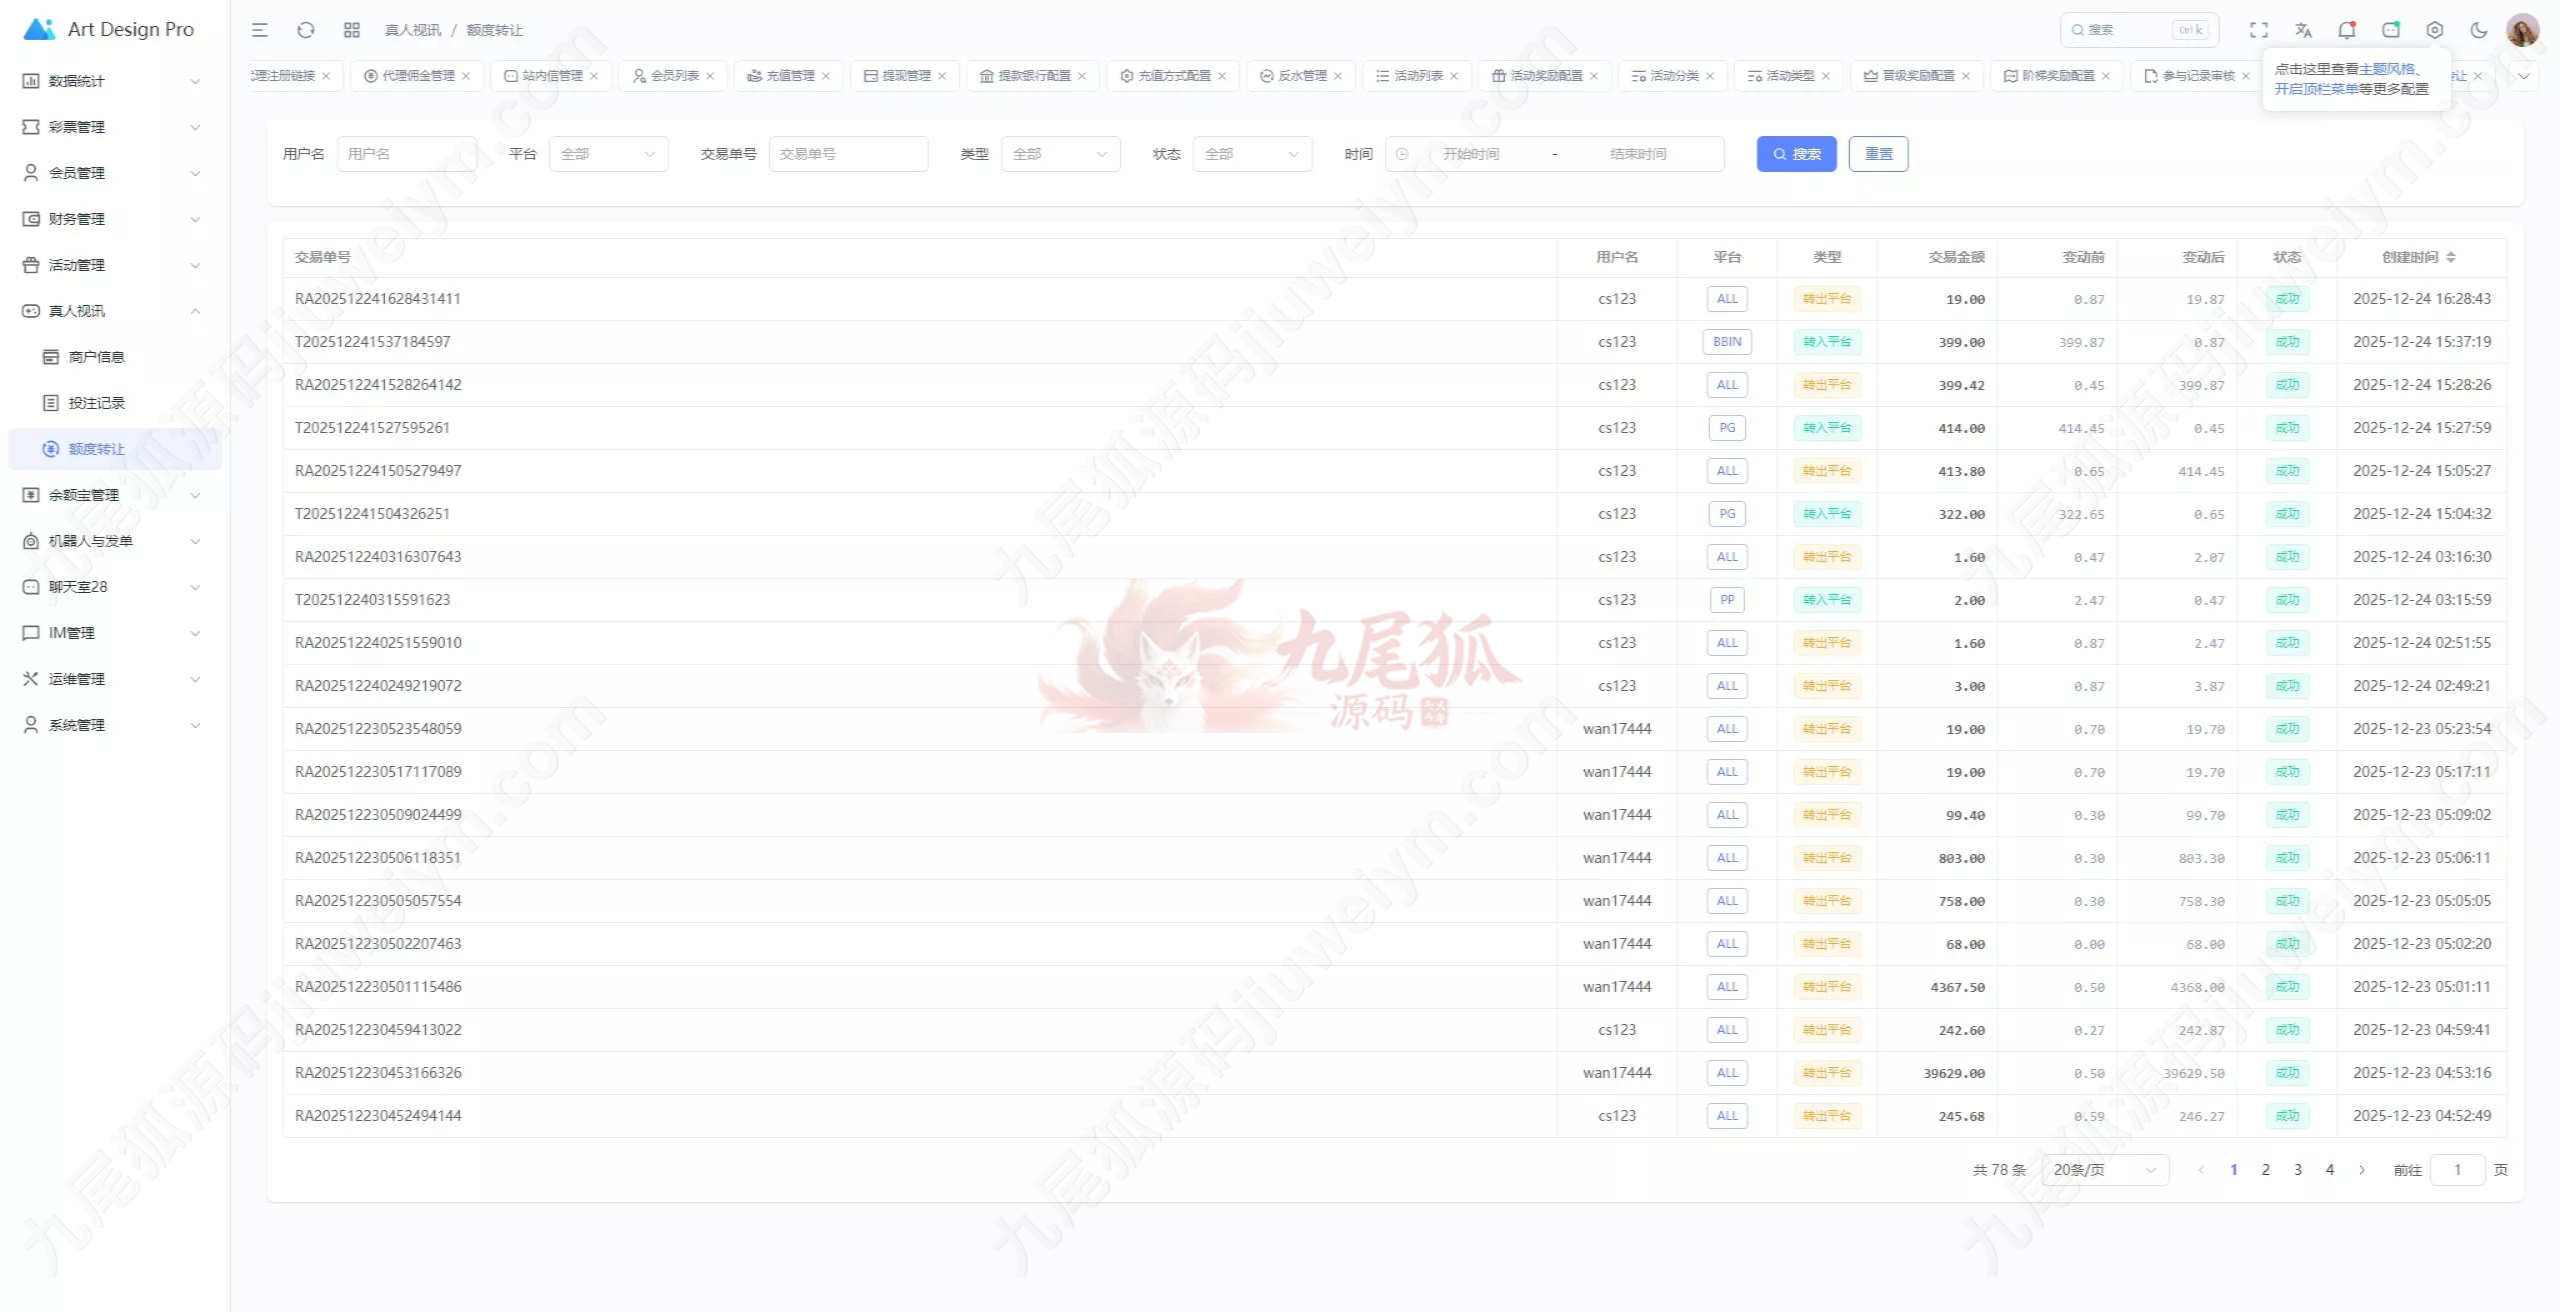Click the blue 搜索 button
This screenshot has height=1312, width=2560.
click(1796, 154)
